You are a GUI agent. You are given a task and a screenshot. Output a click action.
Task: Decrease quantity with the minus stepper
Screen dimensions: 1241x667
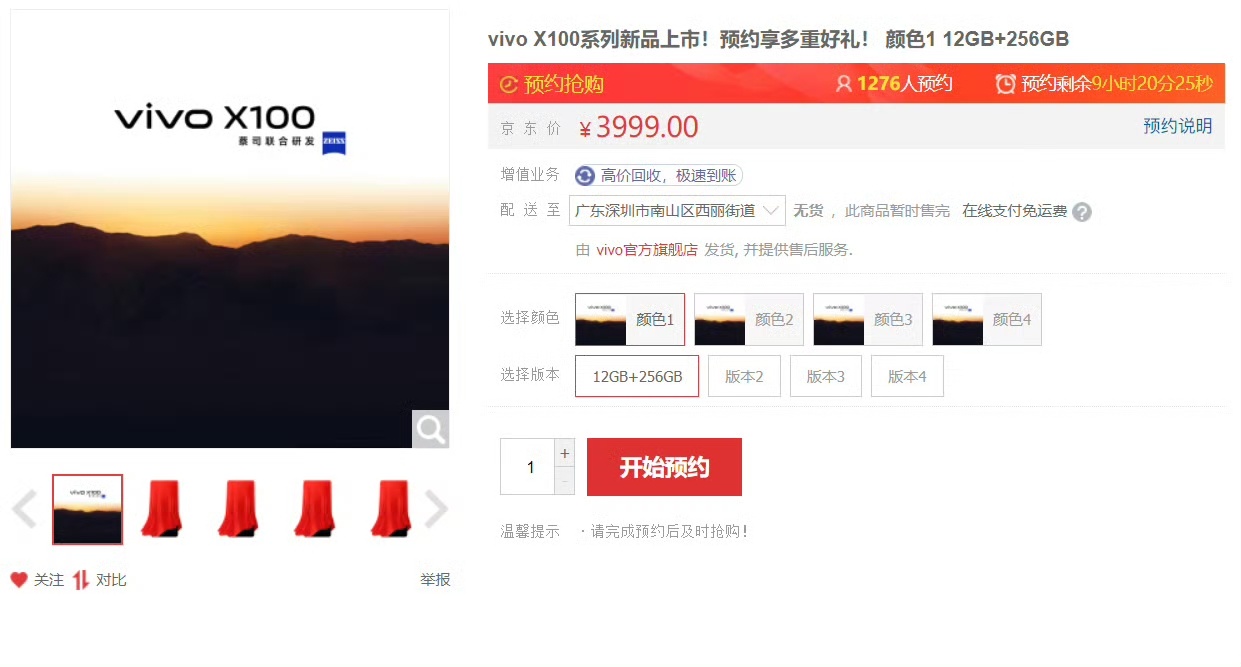(x=565, y=481)
